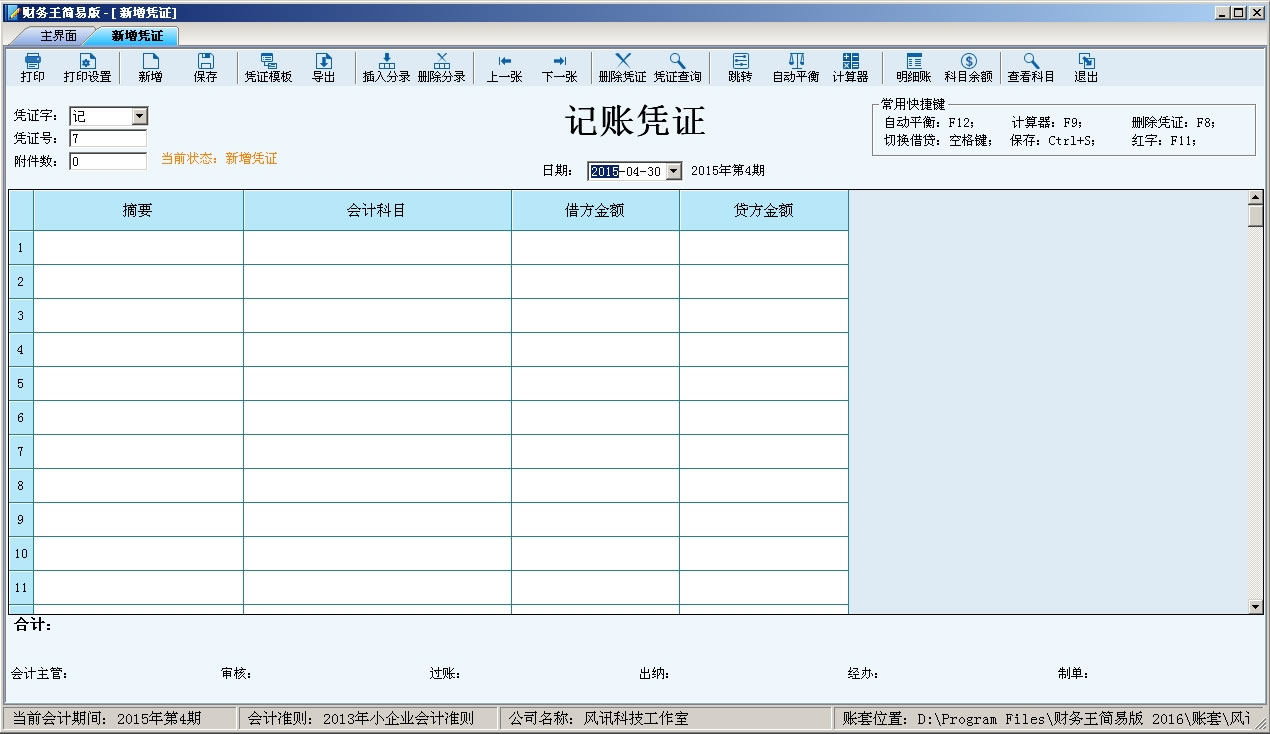The width and height of the screenshot is (1270, 734).
Task: Switch to the 主界面 tab
Action: [x=58, y=36]
